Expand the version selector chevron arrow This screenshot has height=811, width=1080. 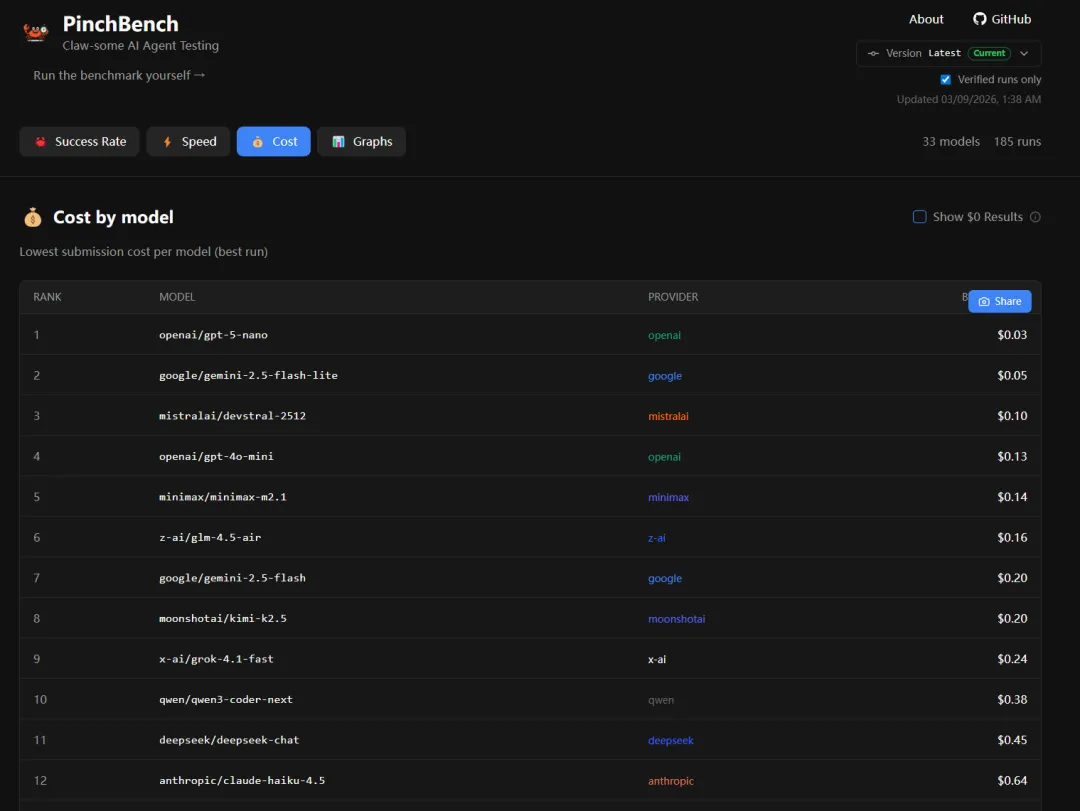[x=1024, y=54]
